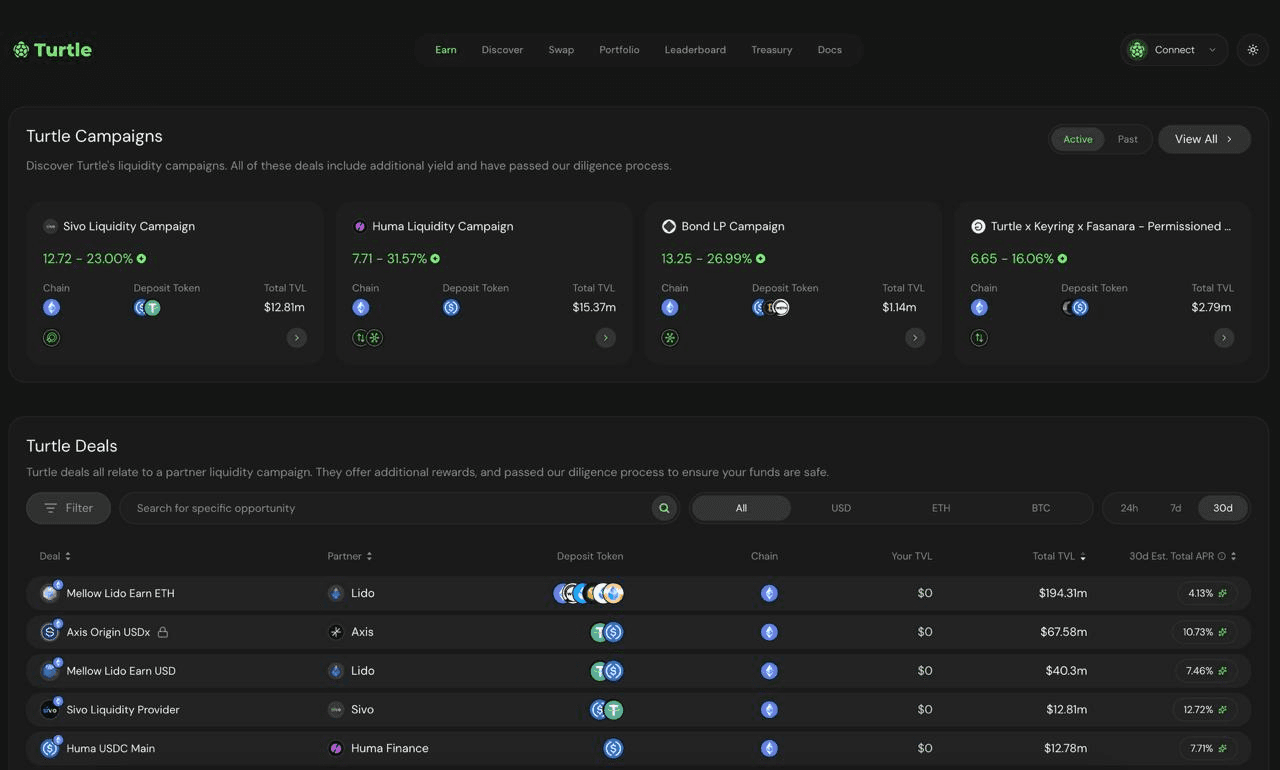Switch campaigns to Active
Viewport: 1280px width, 770px height.
tap(1078, 139)
